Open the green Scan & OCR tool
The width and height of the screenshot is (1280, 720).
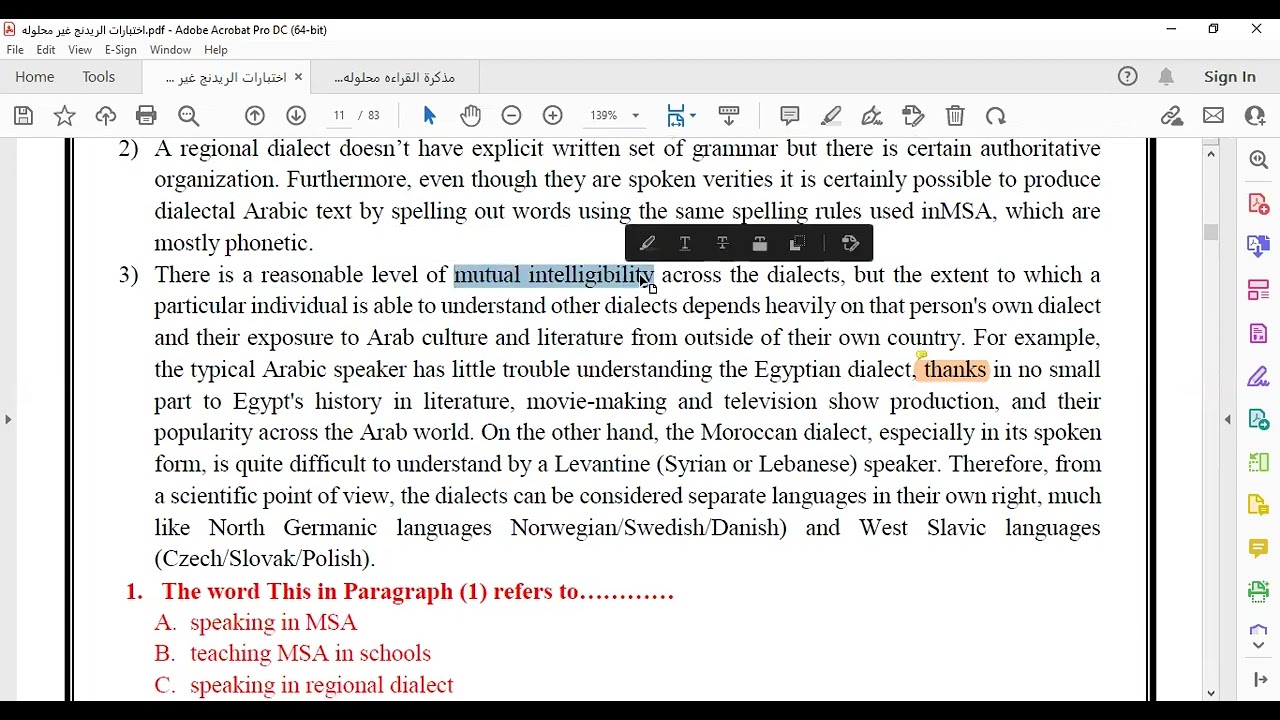(x=1258, y=591)
